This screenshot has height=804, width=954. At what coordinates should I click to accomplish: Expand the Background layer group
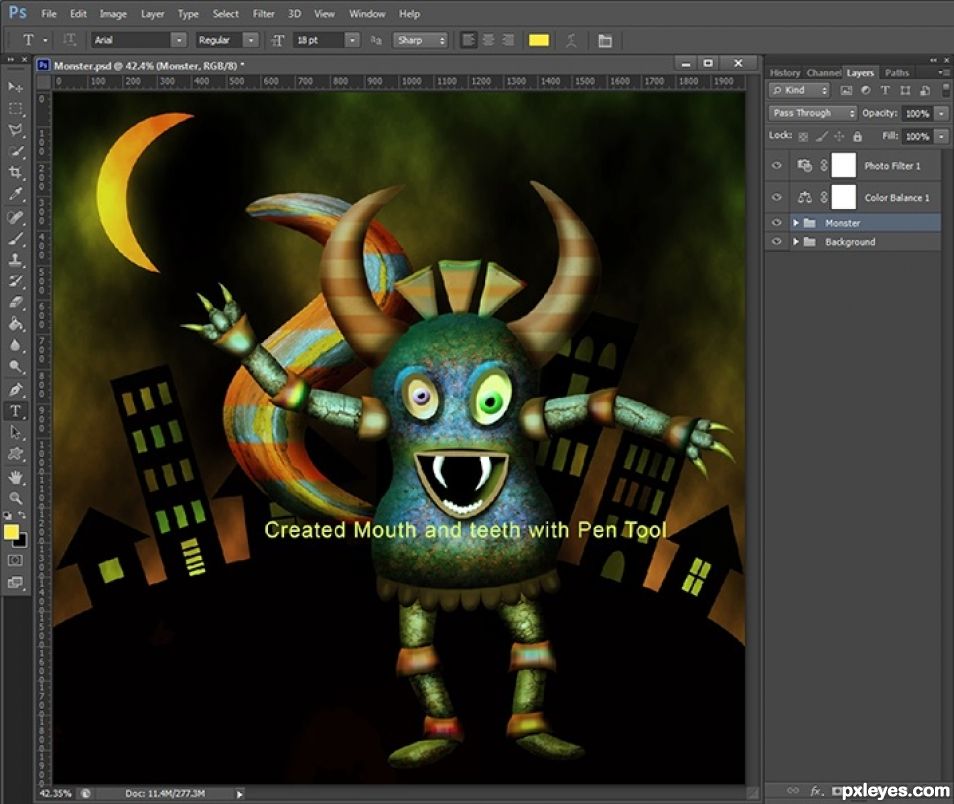point(796,242)
